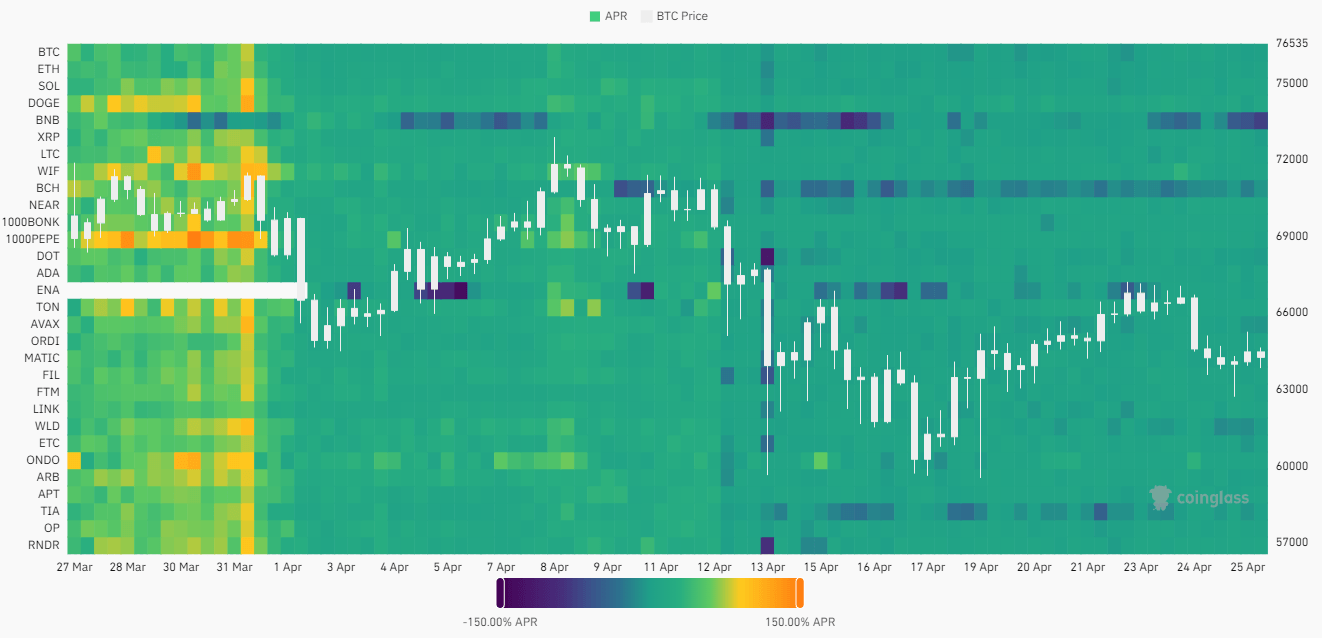Click the DOGE row label
Viewport: 1322px width, 638px height.
pos(44,103)
